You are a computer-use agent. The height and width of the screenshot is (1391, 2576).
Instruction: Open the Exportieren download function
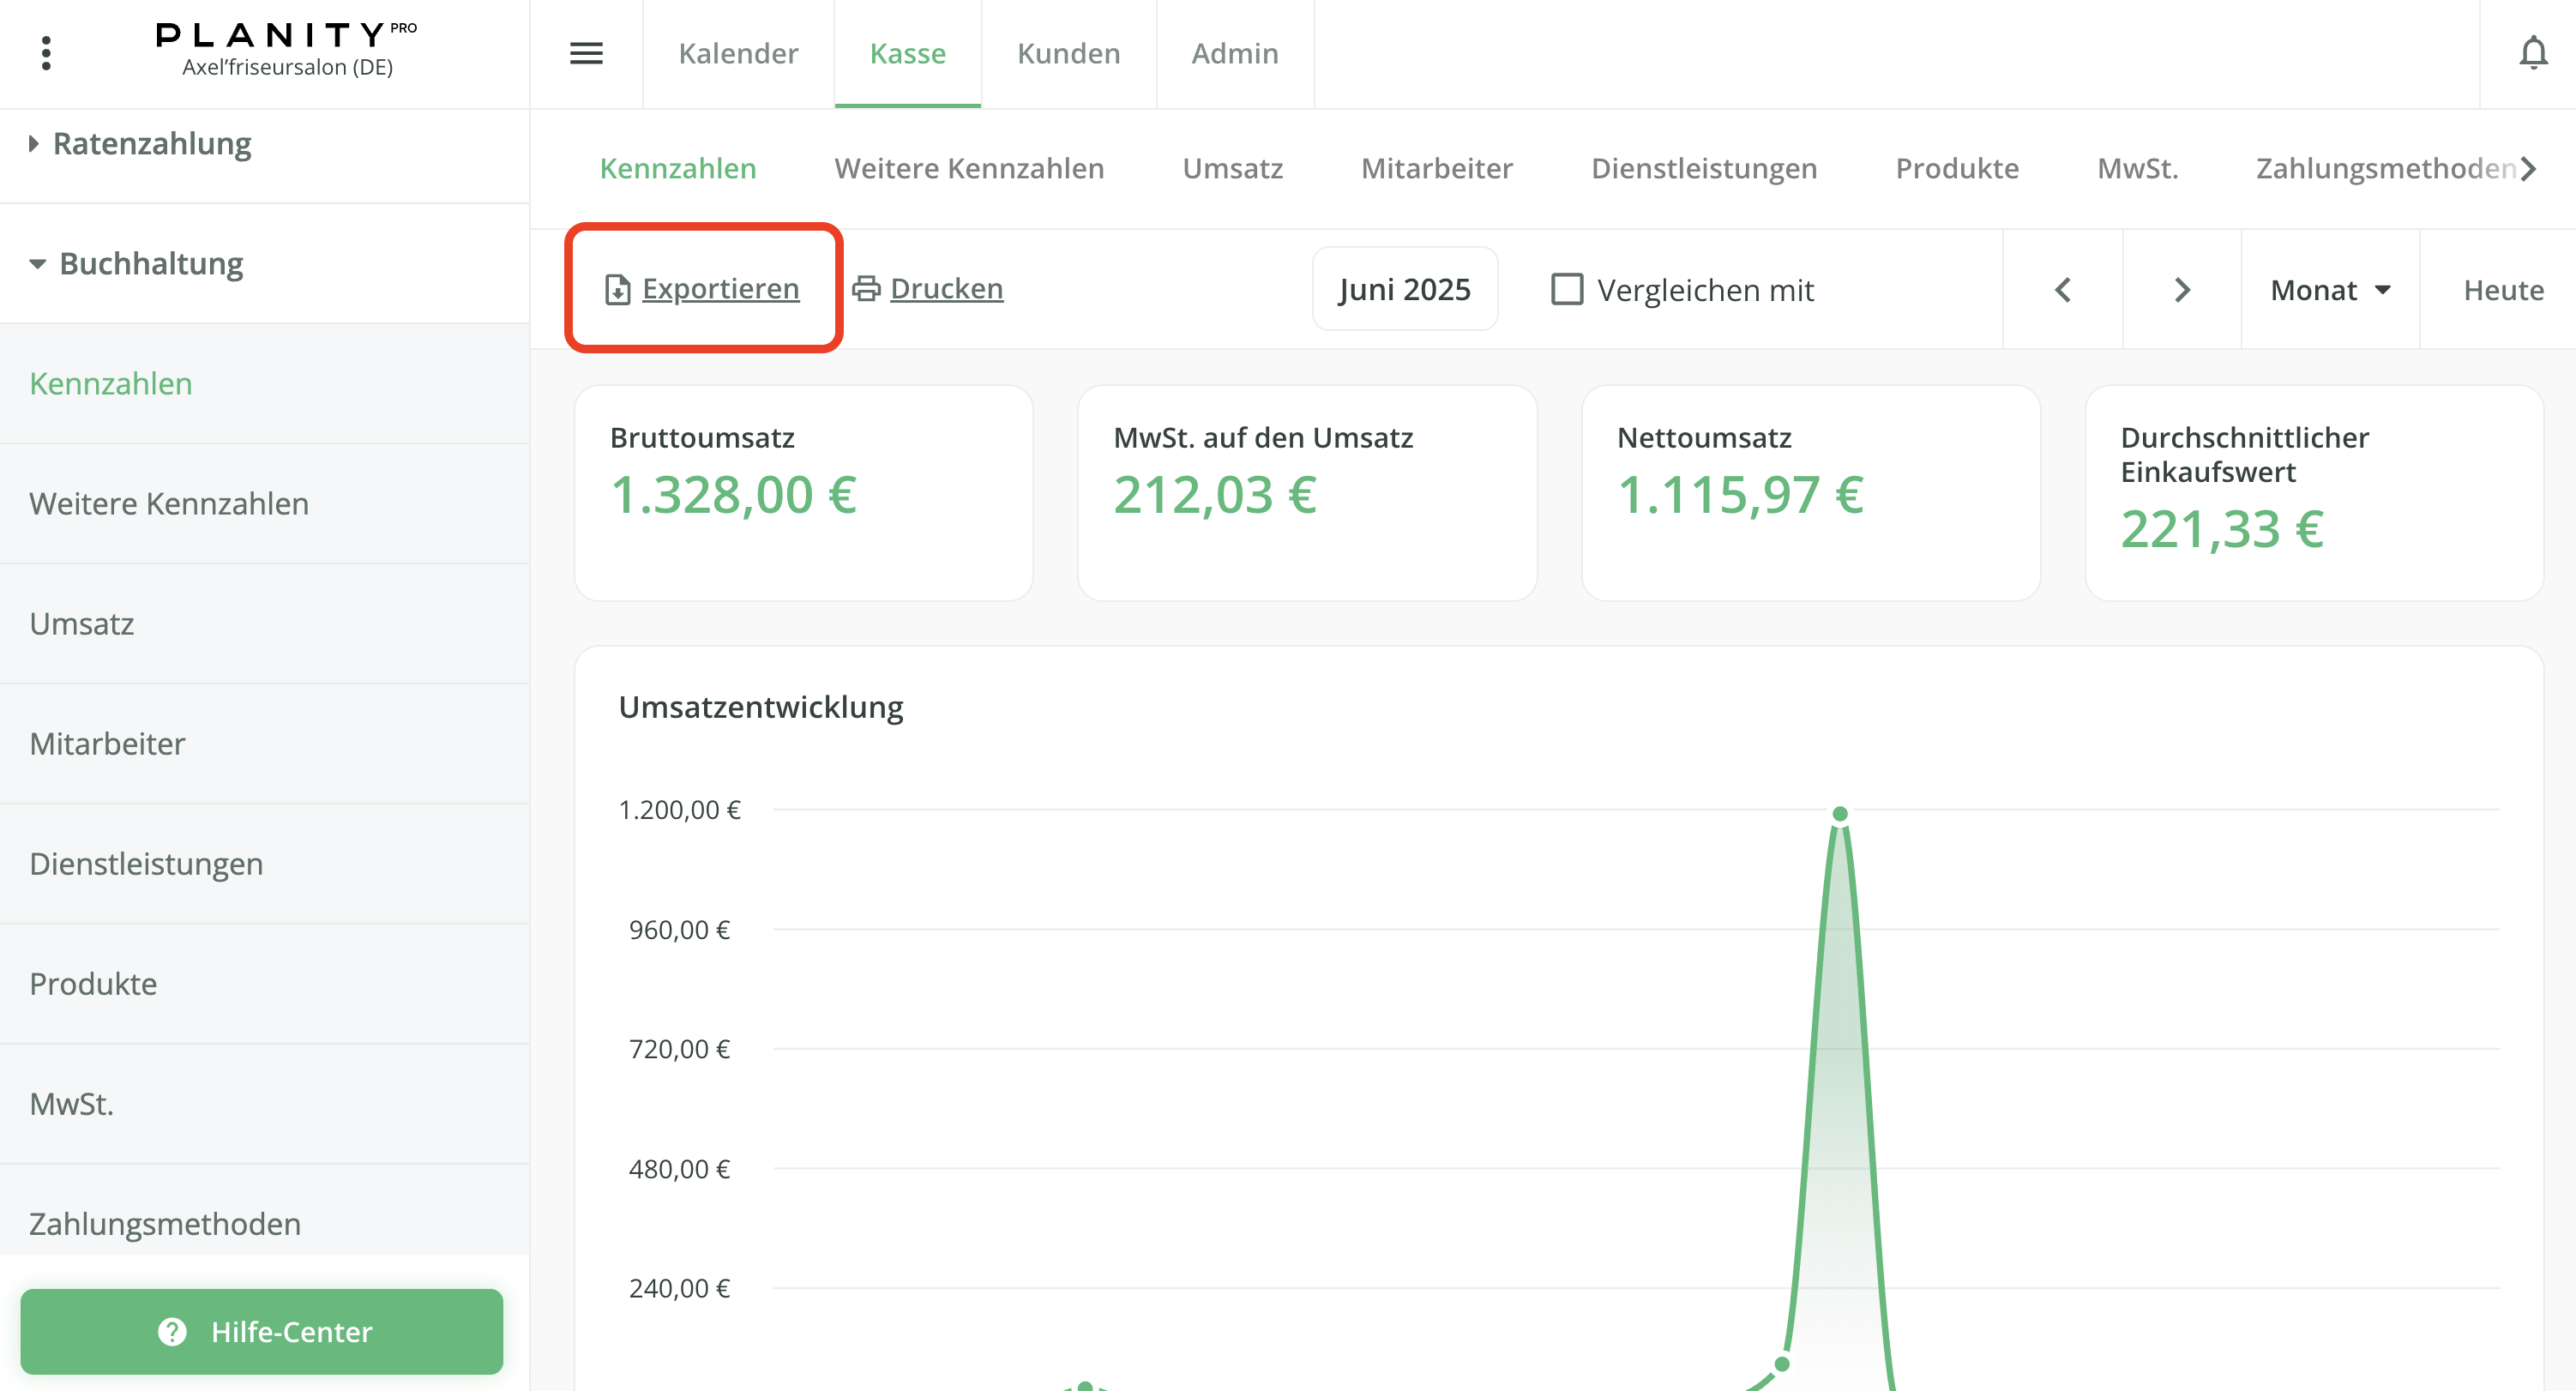[719, 288]
